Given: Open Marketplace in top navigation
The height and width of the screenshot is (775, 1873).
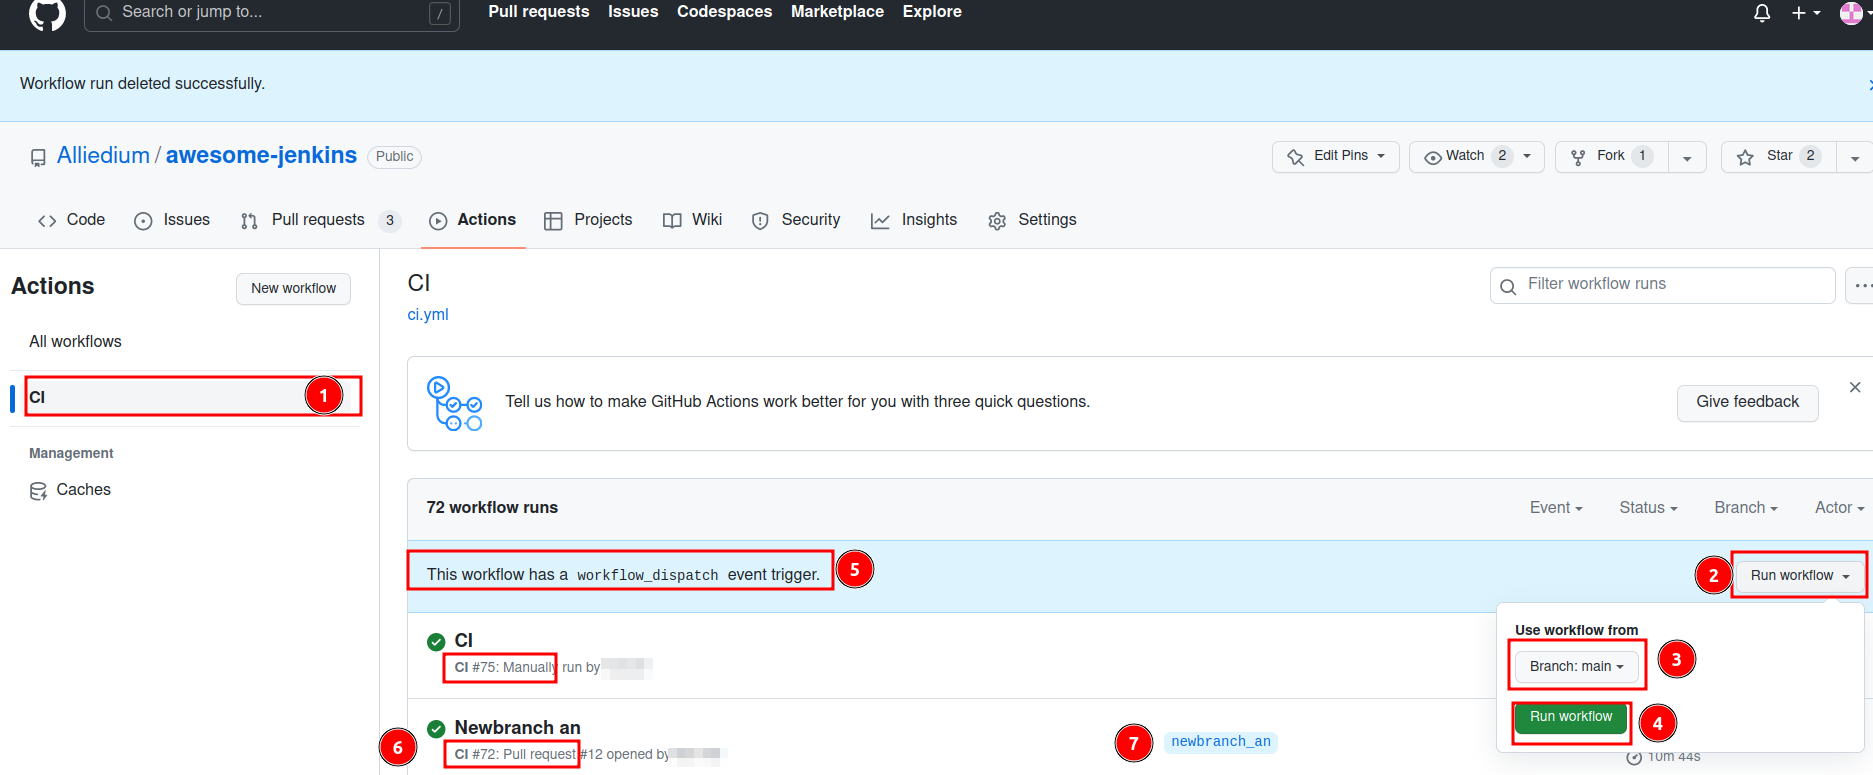Looking at the screenshot, I should click(837, 12).
